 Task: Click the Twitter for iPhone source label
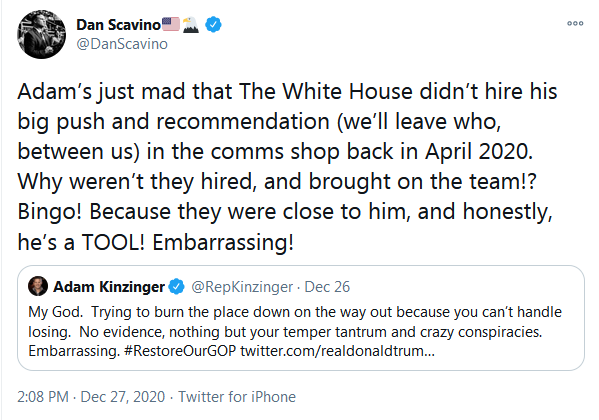pos(237,397)
